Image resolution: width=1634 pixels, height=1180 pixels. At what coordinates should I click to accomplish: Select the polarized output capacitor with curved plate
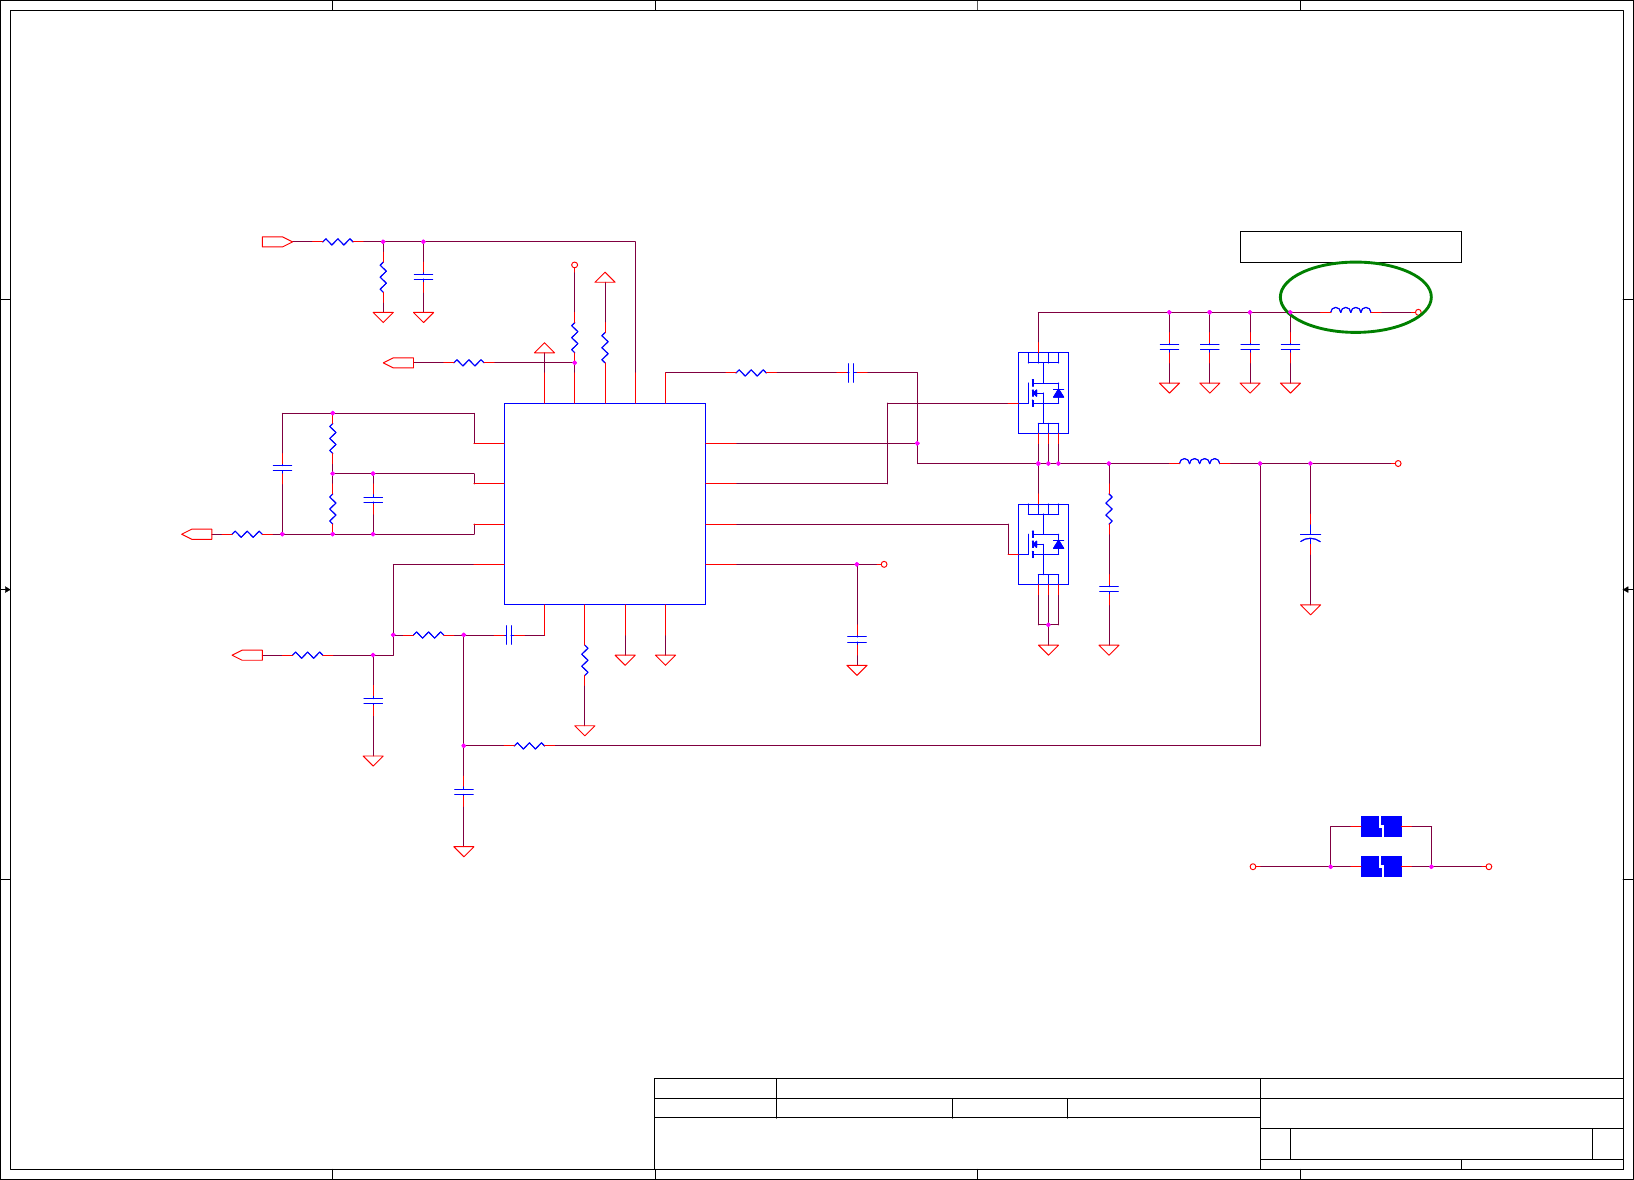coord(1310,539)
